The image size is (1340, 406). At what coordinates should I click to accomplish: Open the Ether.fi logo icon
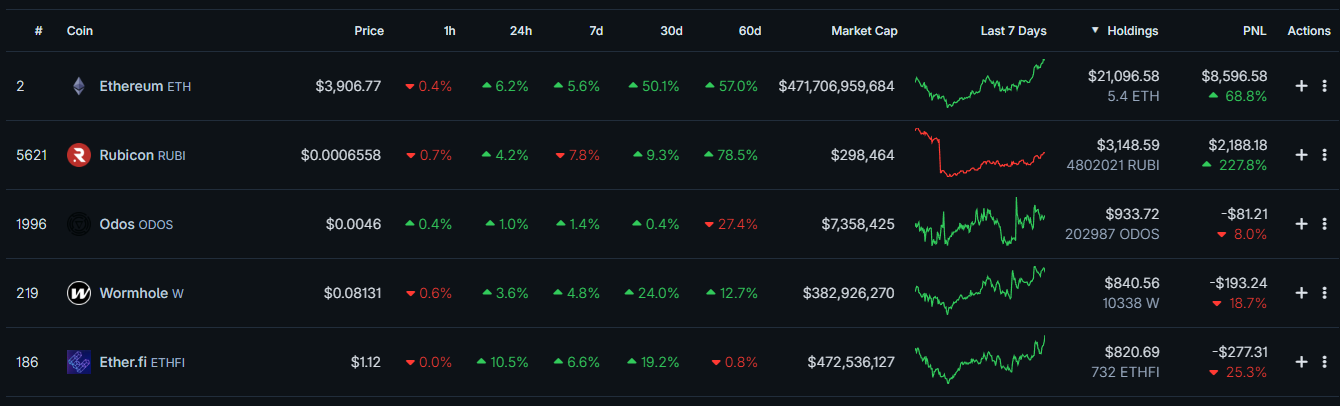coord(79,362)
